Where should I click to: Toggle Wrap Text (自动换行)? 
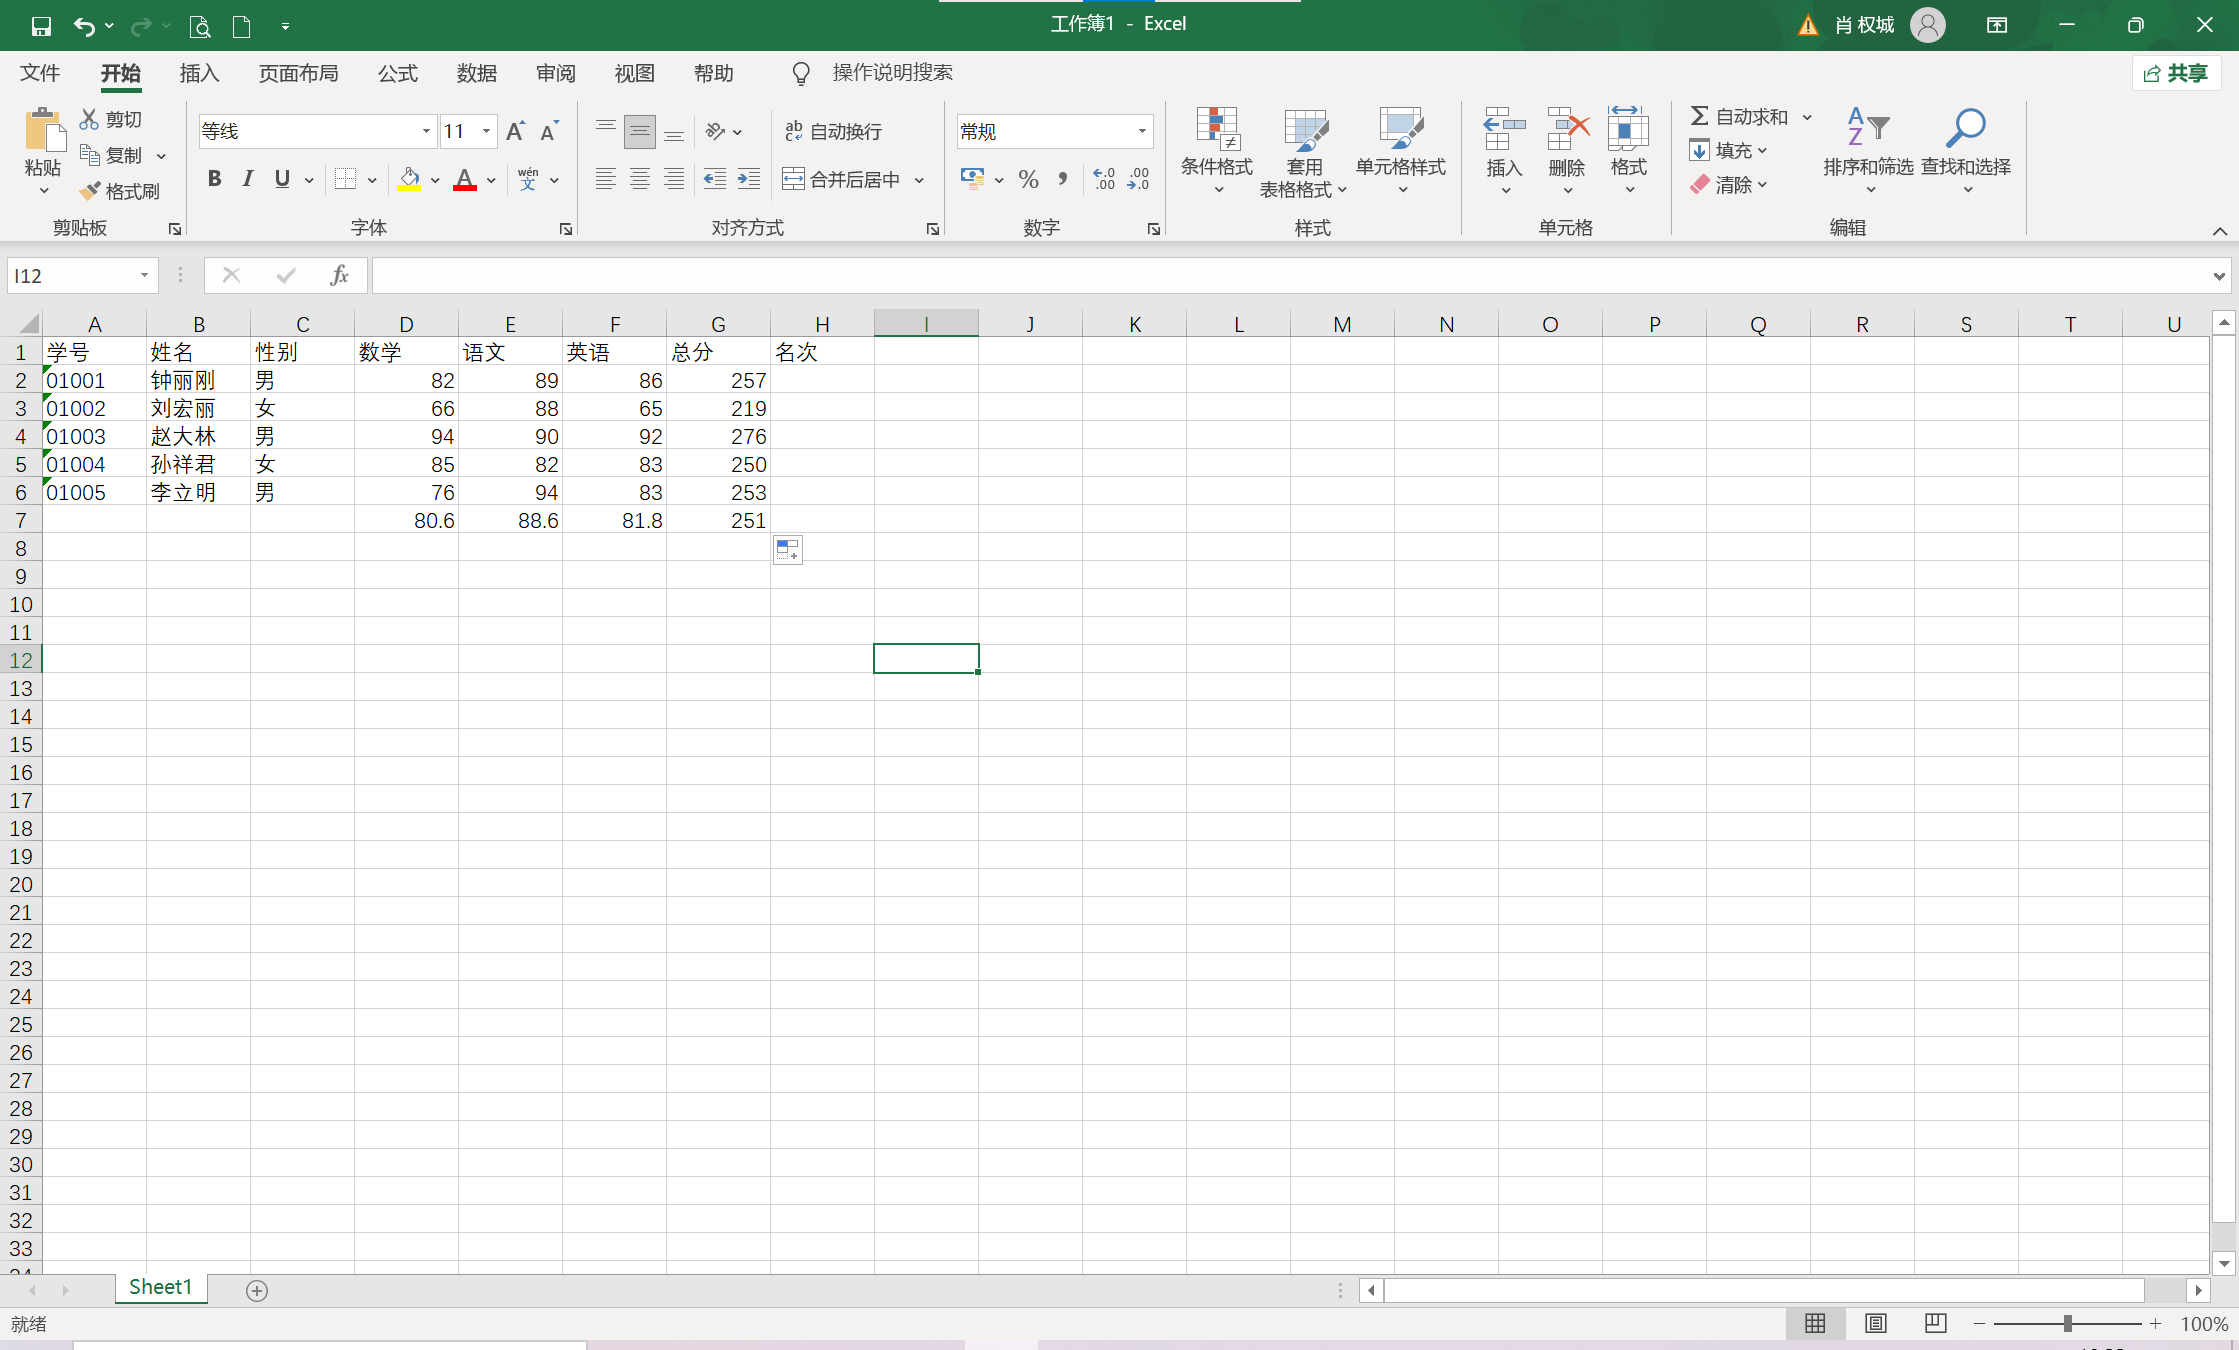coord(833,131)
